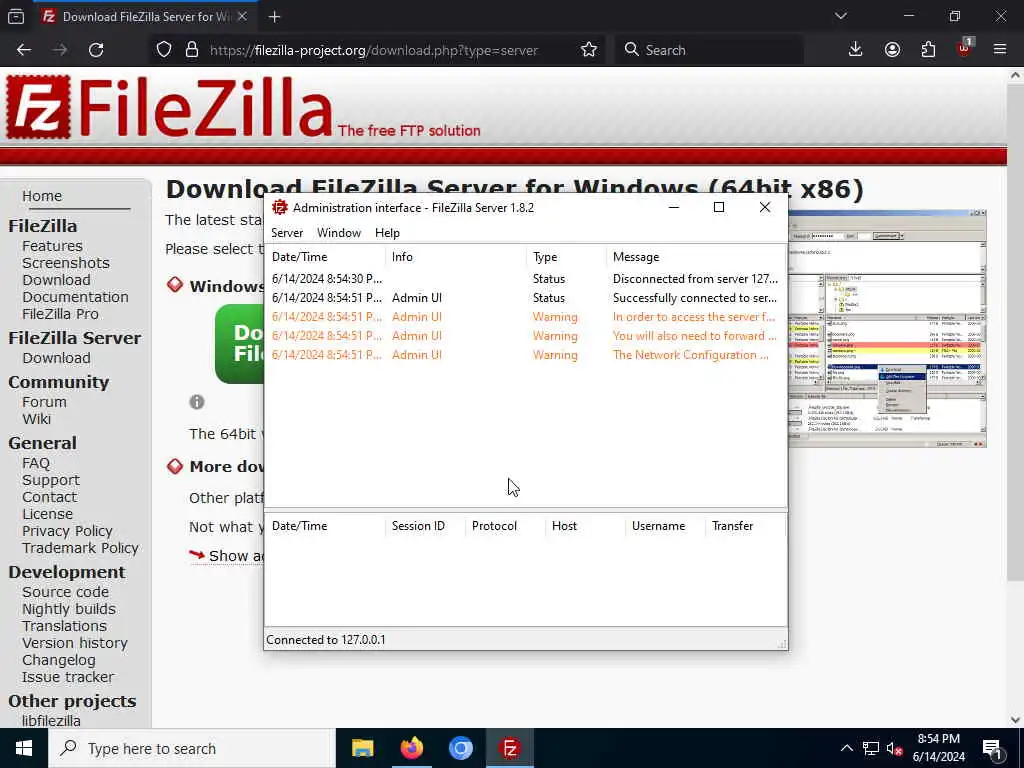1024x768 pixels.
Task: Click the taskbar search box
Action: (191, 748)
